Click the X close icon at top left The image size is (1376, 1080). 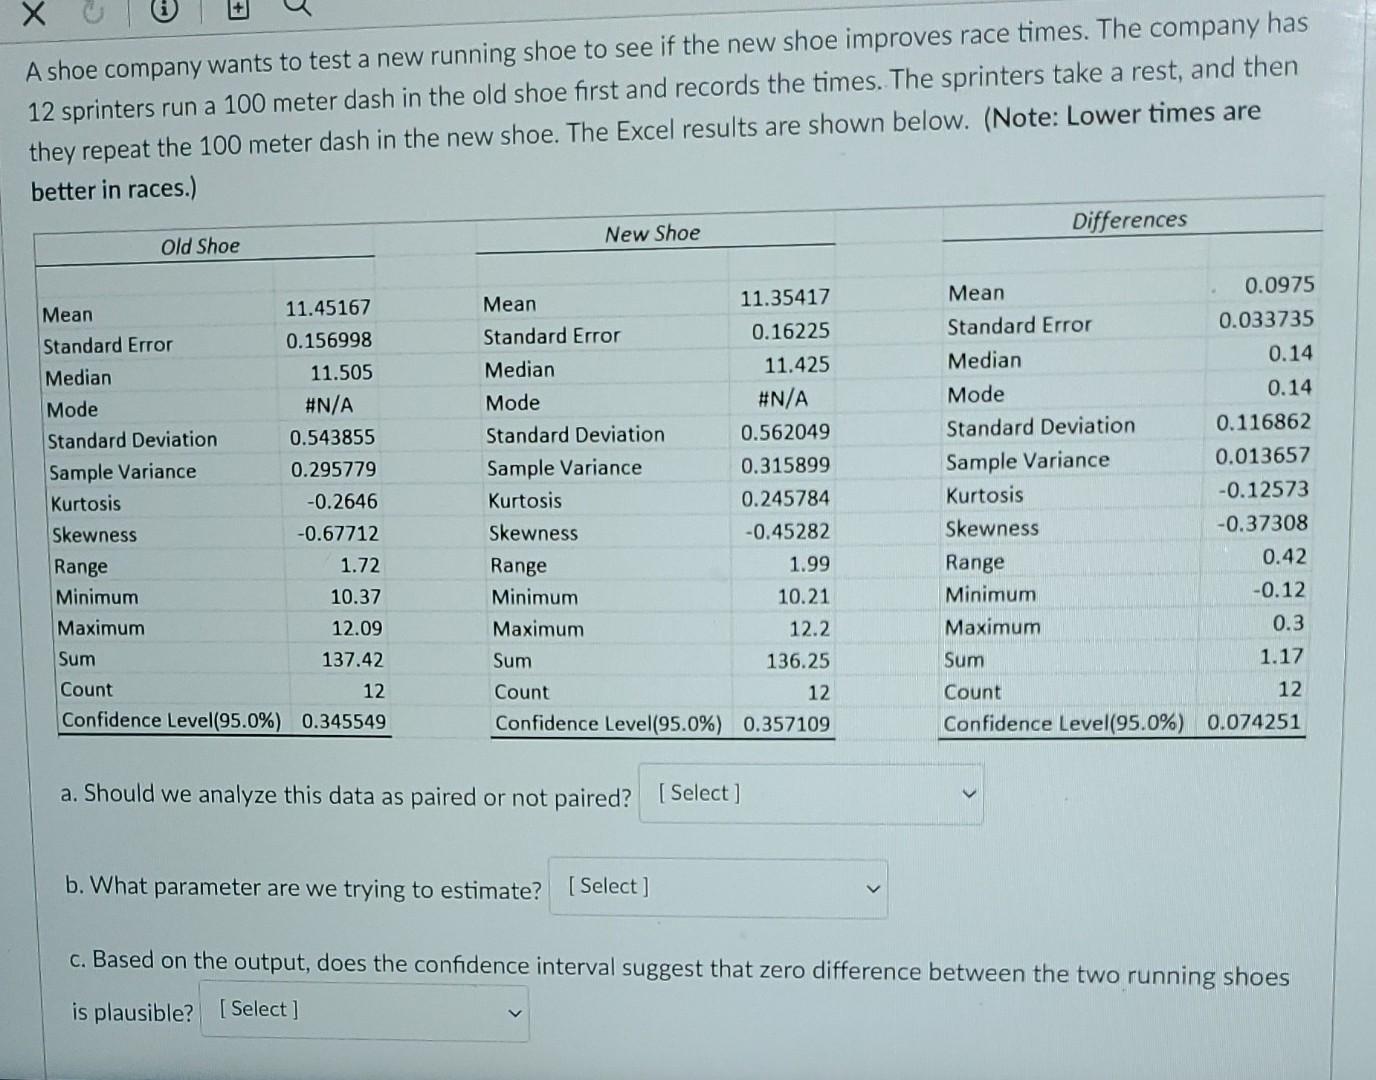[36, 13]
